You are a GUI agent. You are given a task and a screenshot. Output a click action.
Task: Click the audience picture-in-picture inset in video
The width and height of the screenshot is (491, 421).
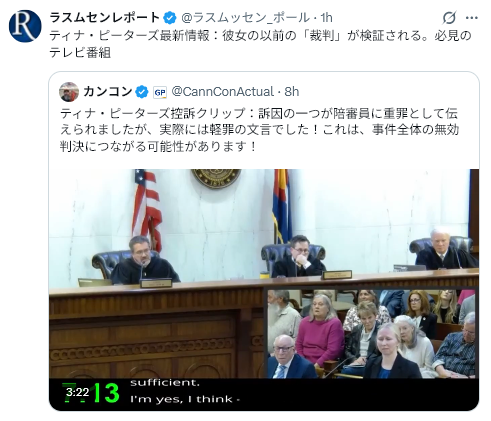[371, 334]
